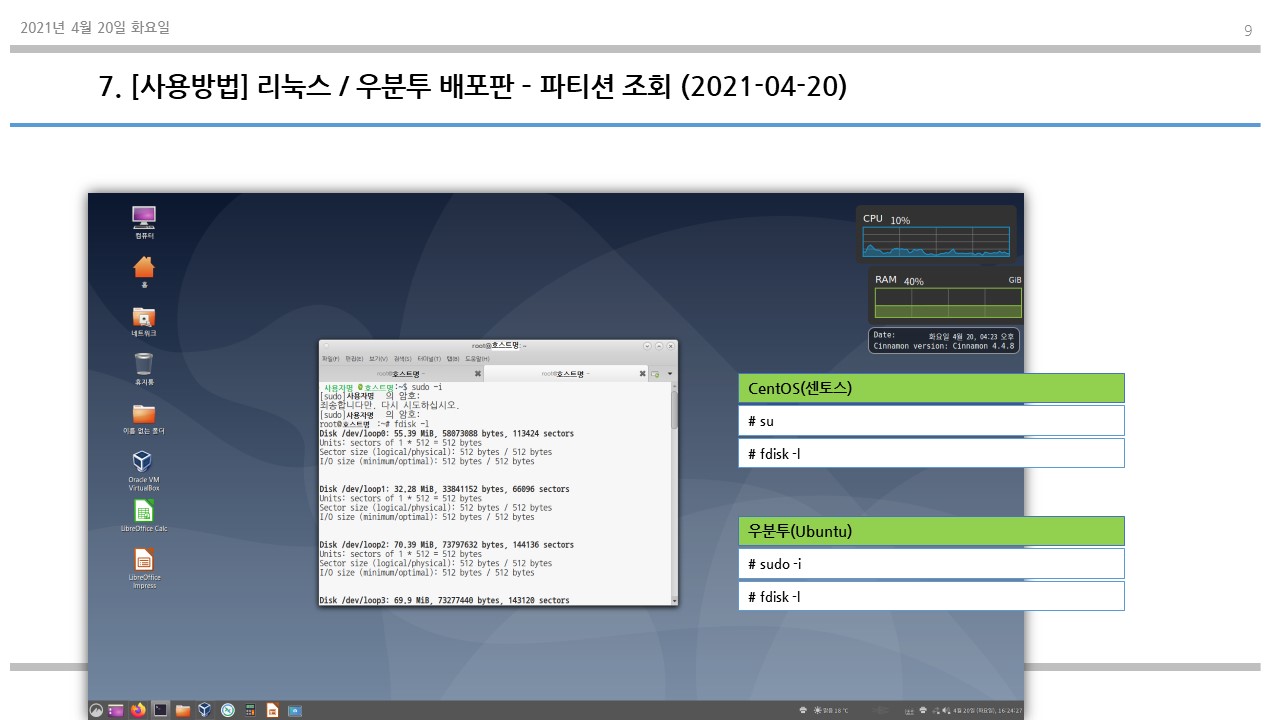The width and height of the screenshot is (1280, 720).
Task: Click the green circular taskbar icon
Action: pos(227,710)
